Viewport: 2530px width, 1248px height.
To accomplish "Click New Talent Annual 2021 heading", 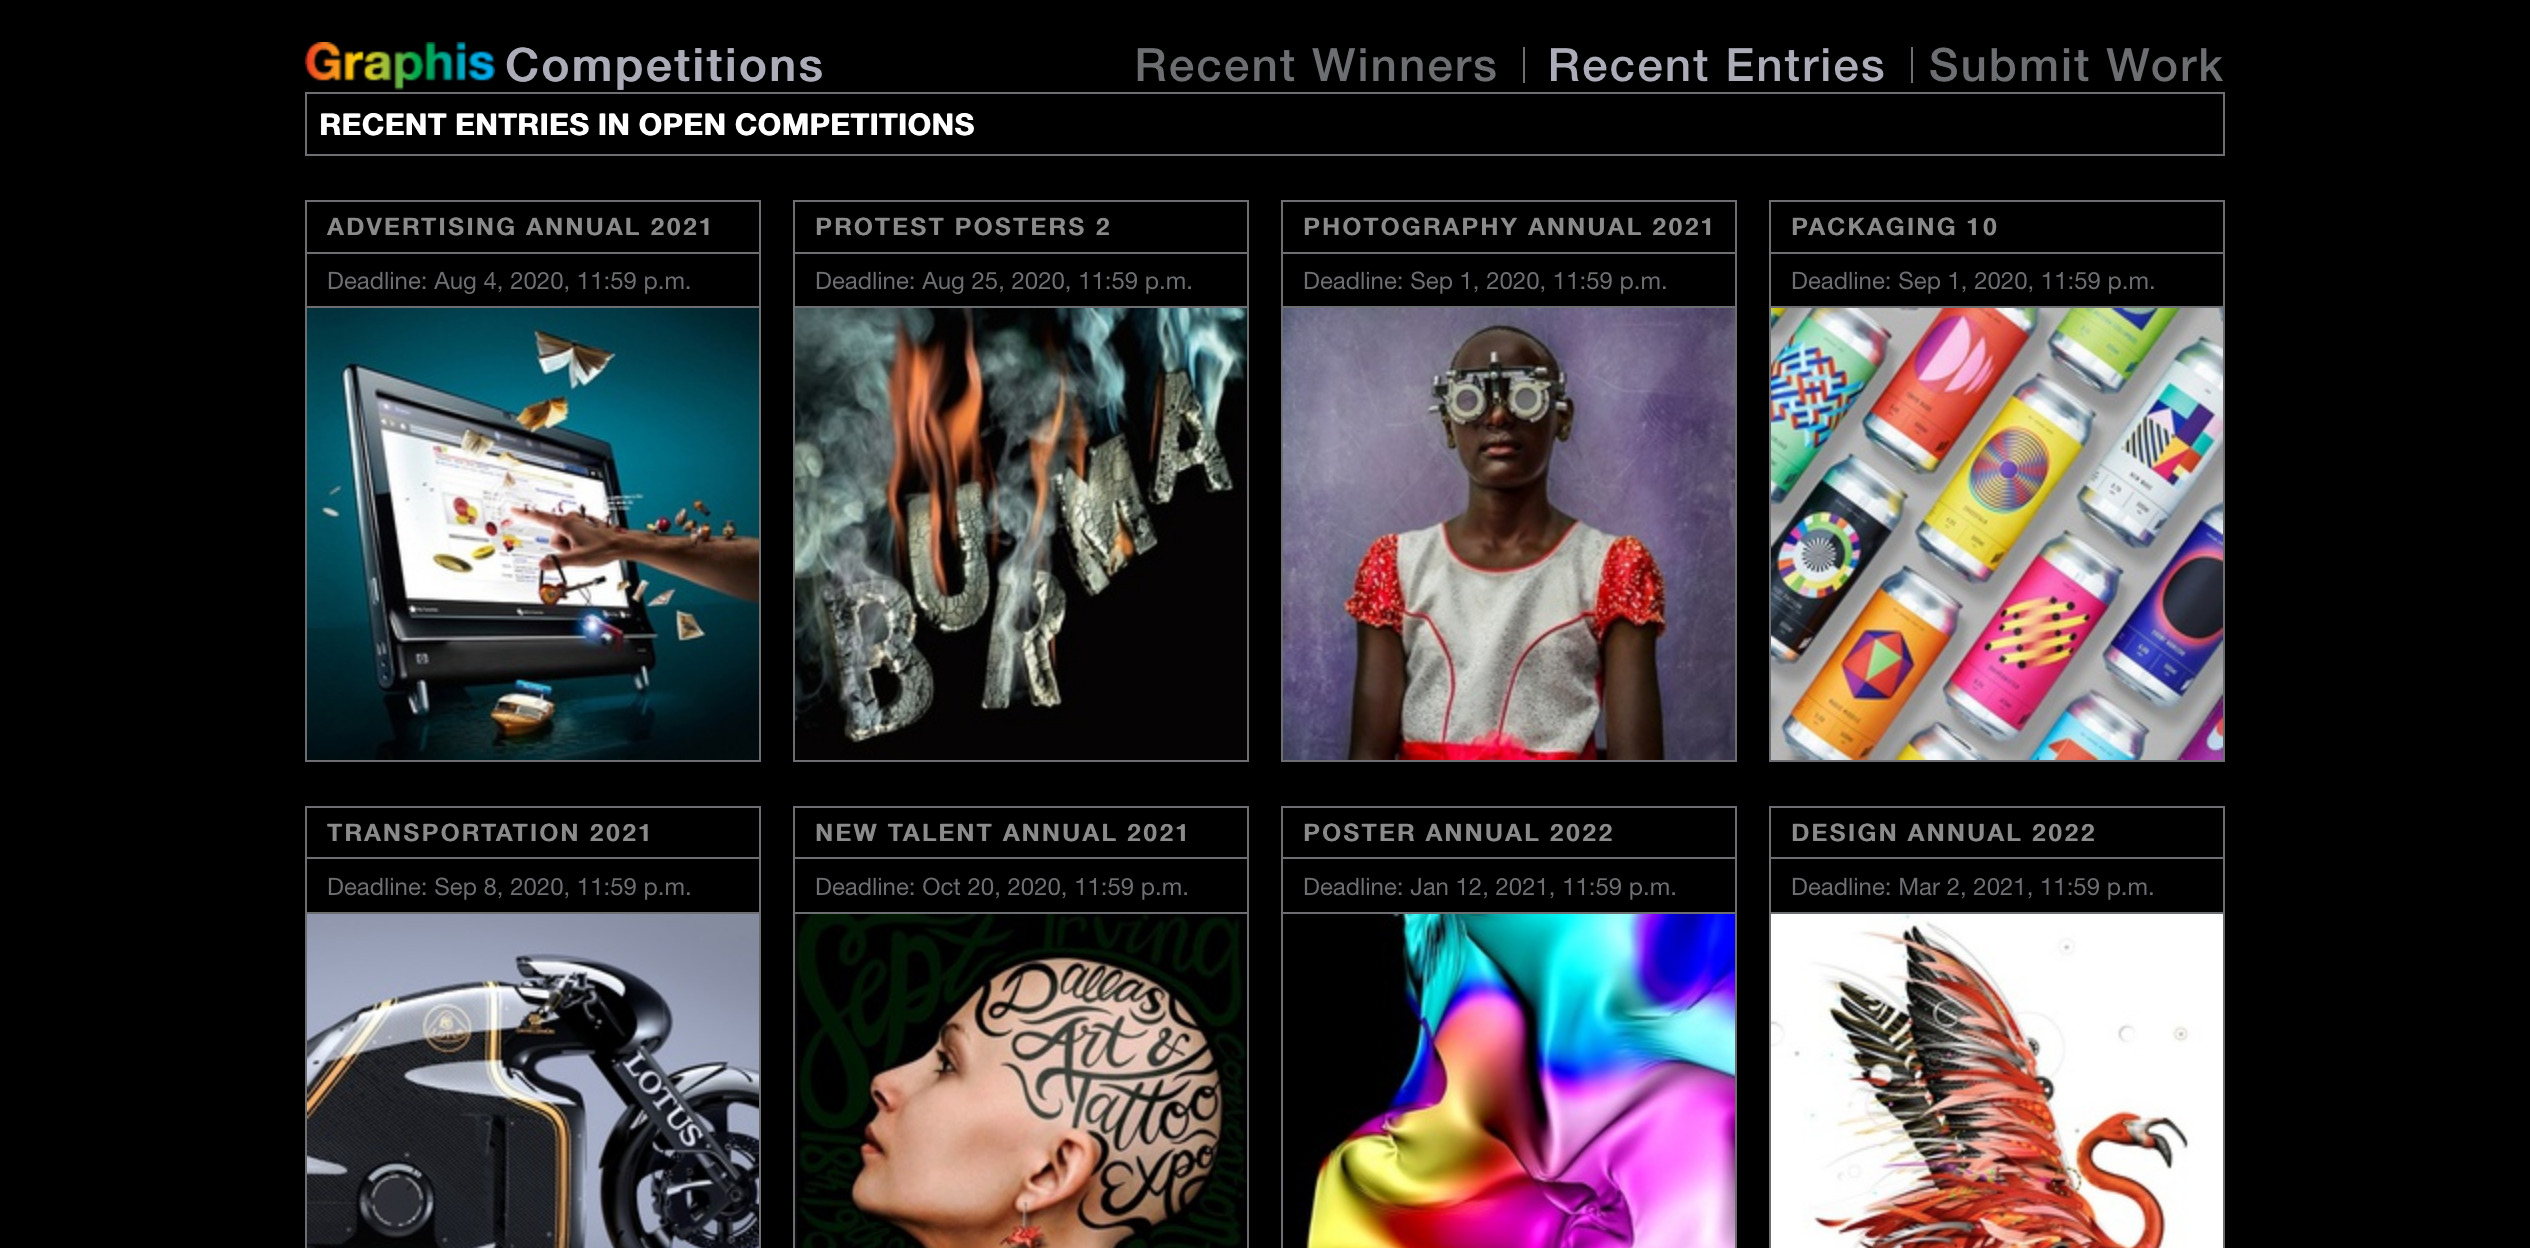I will coord(1002,833).
